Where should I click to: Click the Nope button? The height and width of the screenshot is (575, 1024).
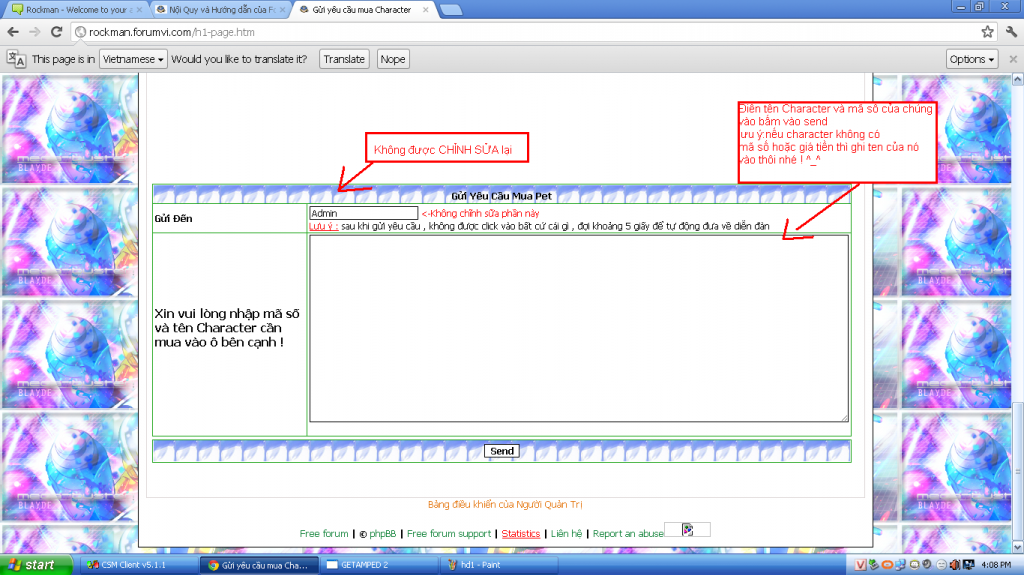tap(393, 59)
